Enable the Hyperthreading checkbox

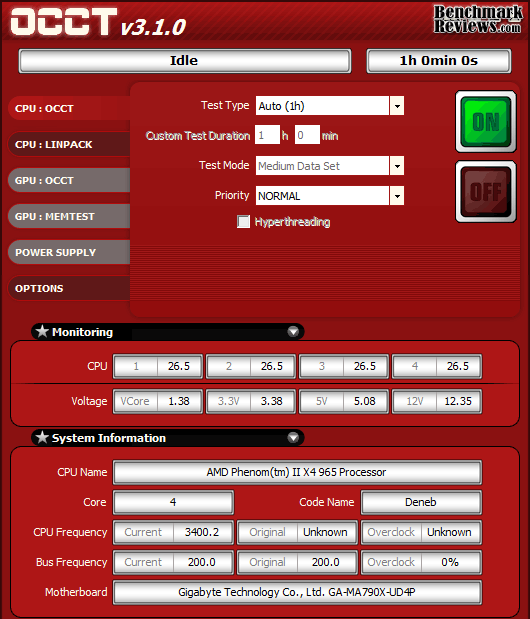coord(243,221)
